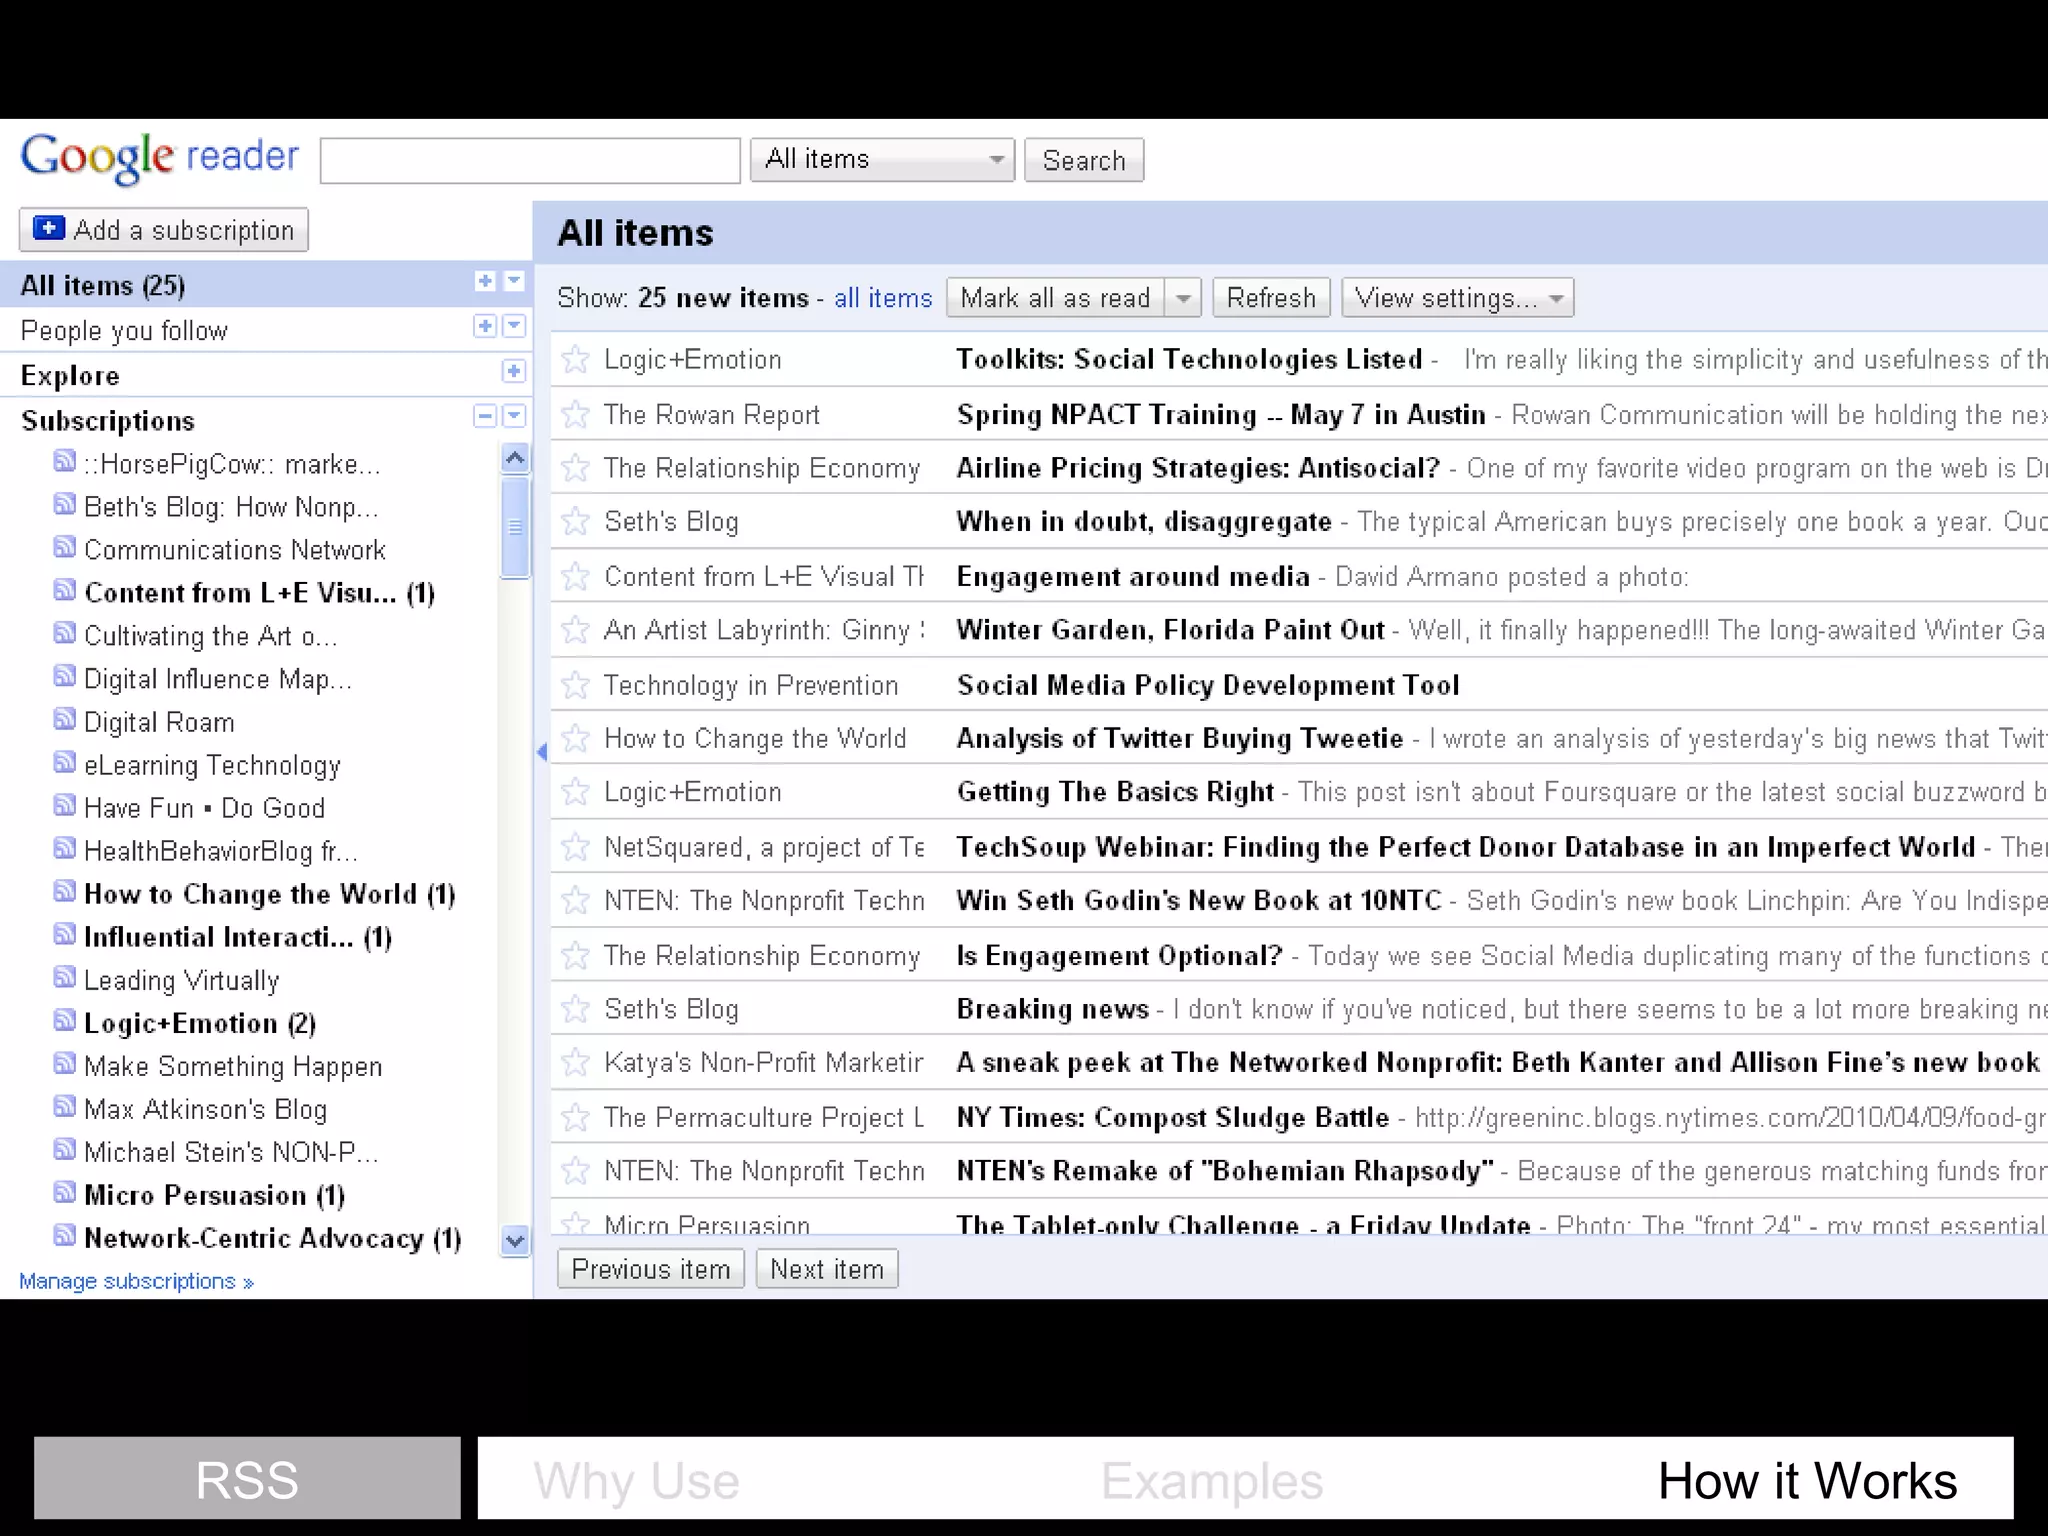Star the TechSoup Webinar item
Screen dimensions: 2048x1536
(575, 847)
